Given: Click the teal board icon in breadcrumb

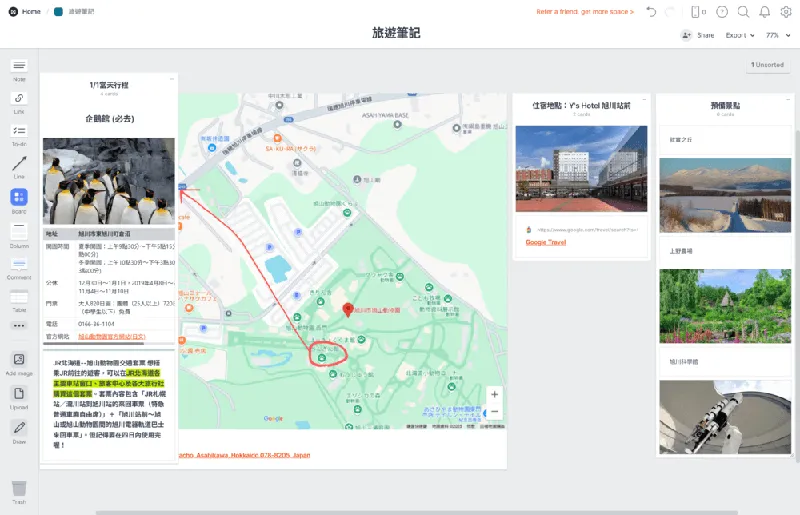Looking at the screenshot, I should [x=58, y=11].
